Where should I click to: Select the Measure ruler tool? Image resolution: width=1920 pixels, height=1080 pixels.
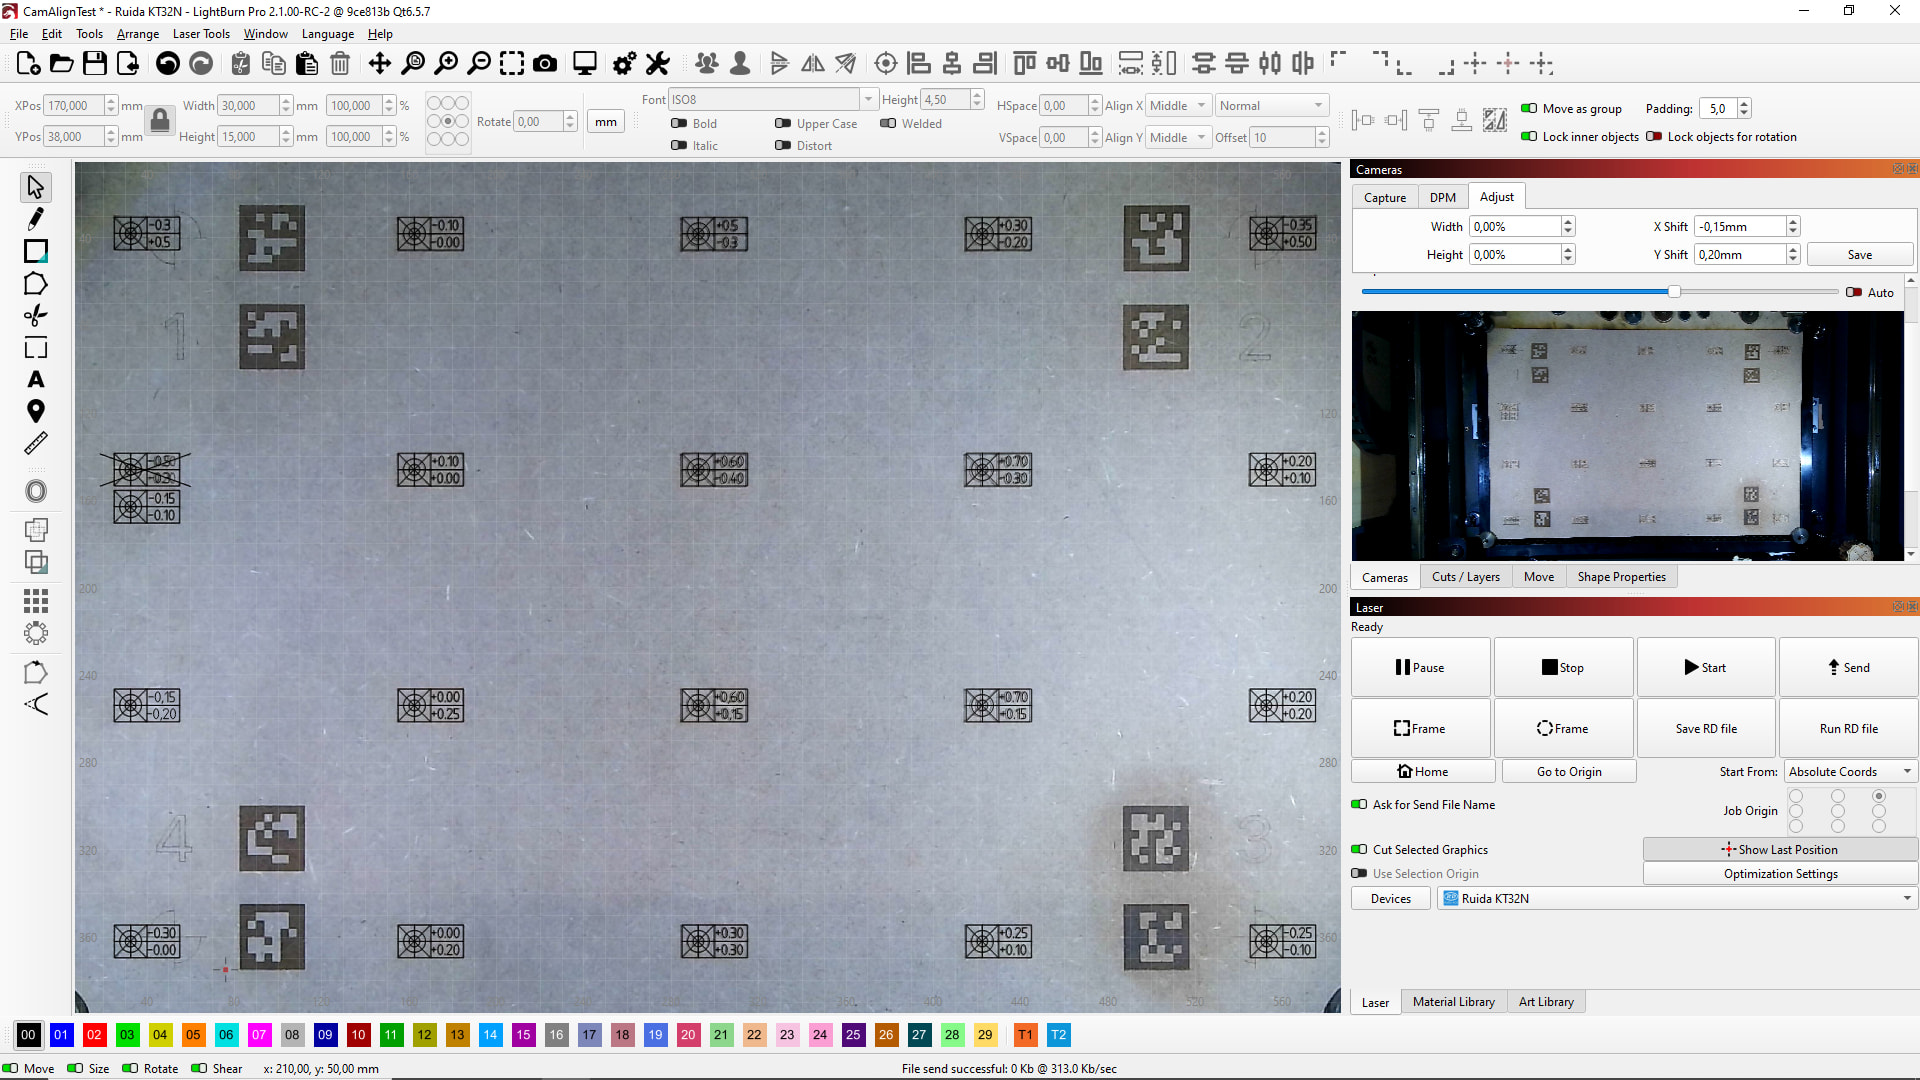[36, 443]
